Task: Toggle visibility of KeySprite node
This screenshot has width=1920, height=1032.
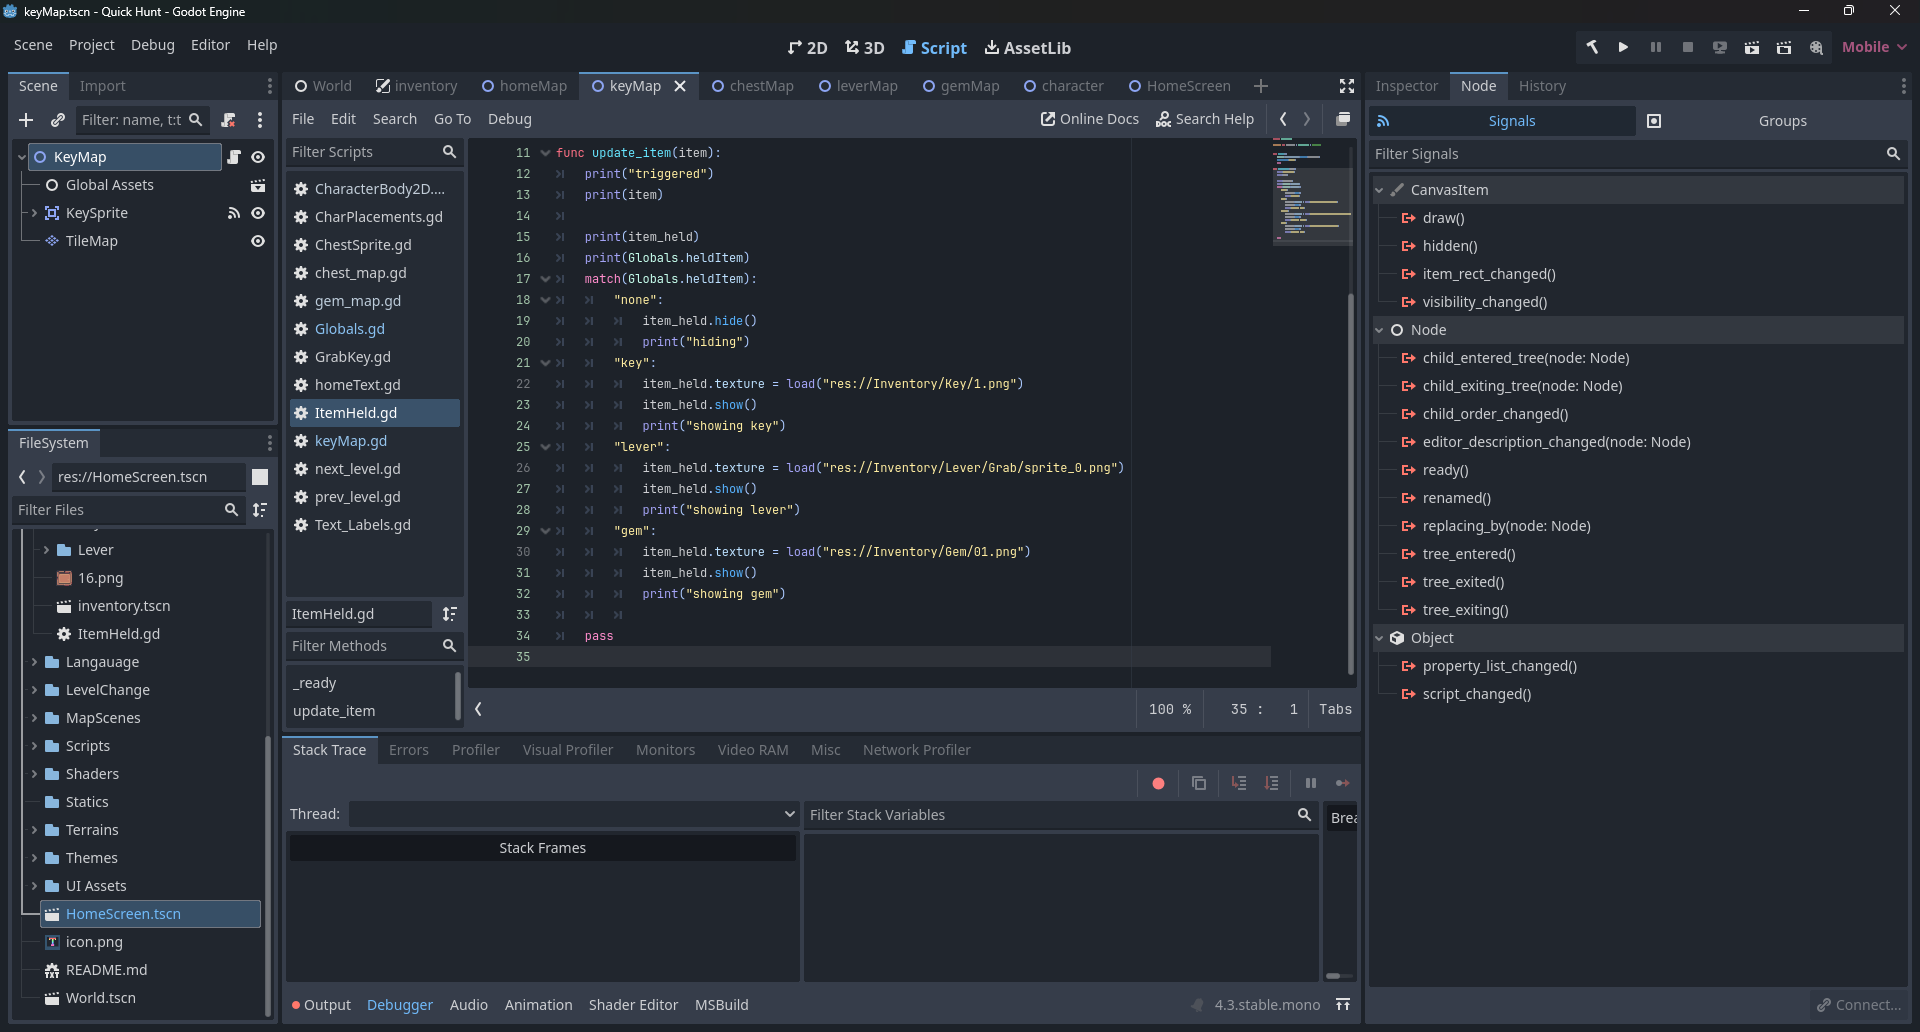Action: point(258,213)
